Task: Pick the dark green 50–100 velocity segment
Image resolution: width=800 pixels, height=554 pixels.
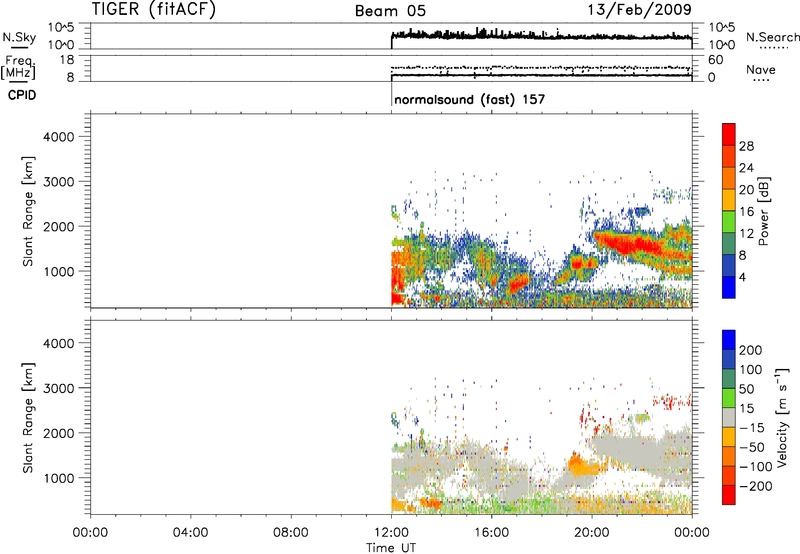Action: click(729, 379)
